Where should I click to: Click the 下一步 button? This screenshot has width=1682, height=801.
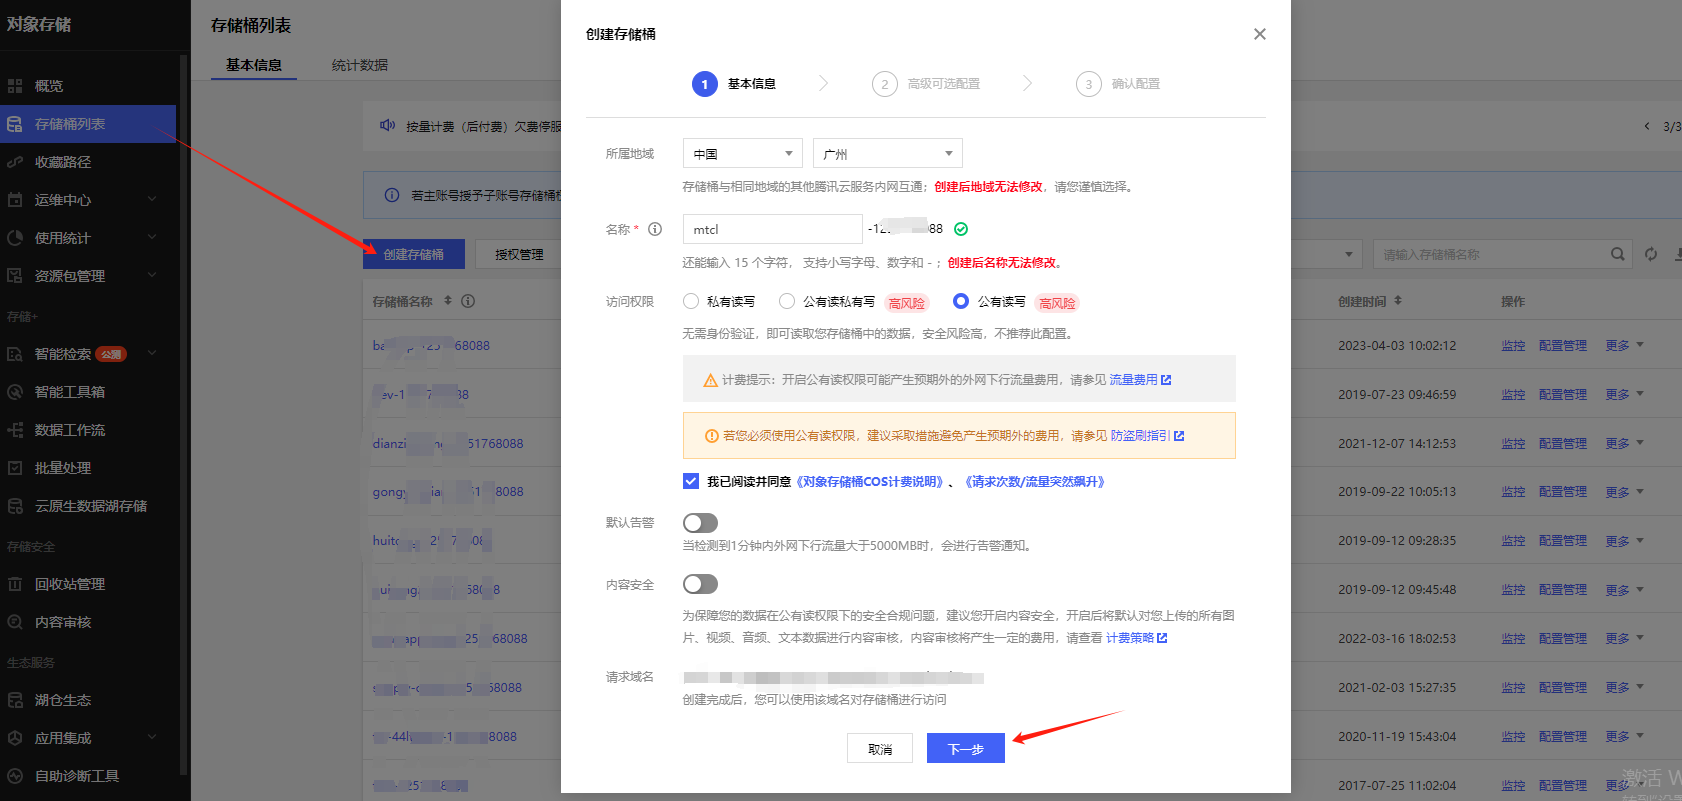tap(965, 749)
